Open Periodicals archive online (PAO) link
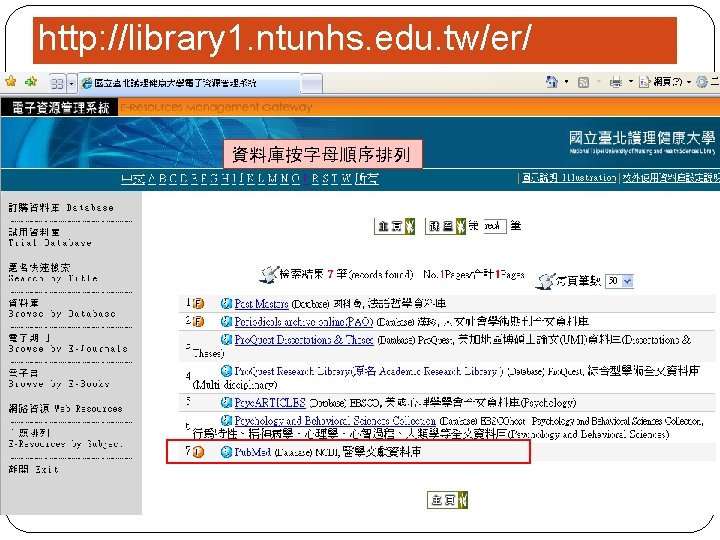720x540 pixels. [x=304, y=321]
